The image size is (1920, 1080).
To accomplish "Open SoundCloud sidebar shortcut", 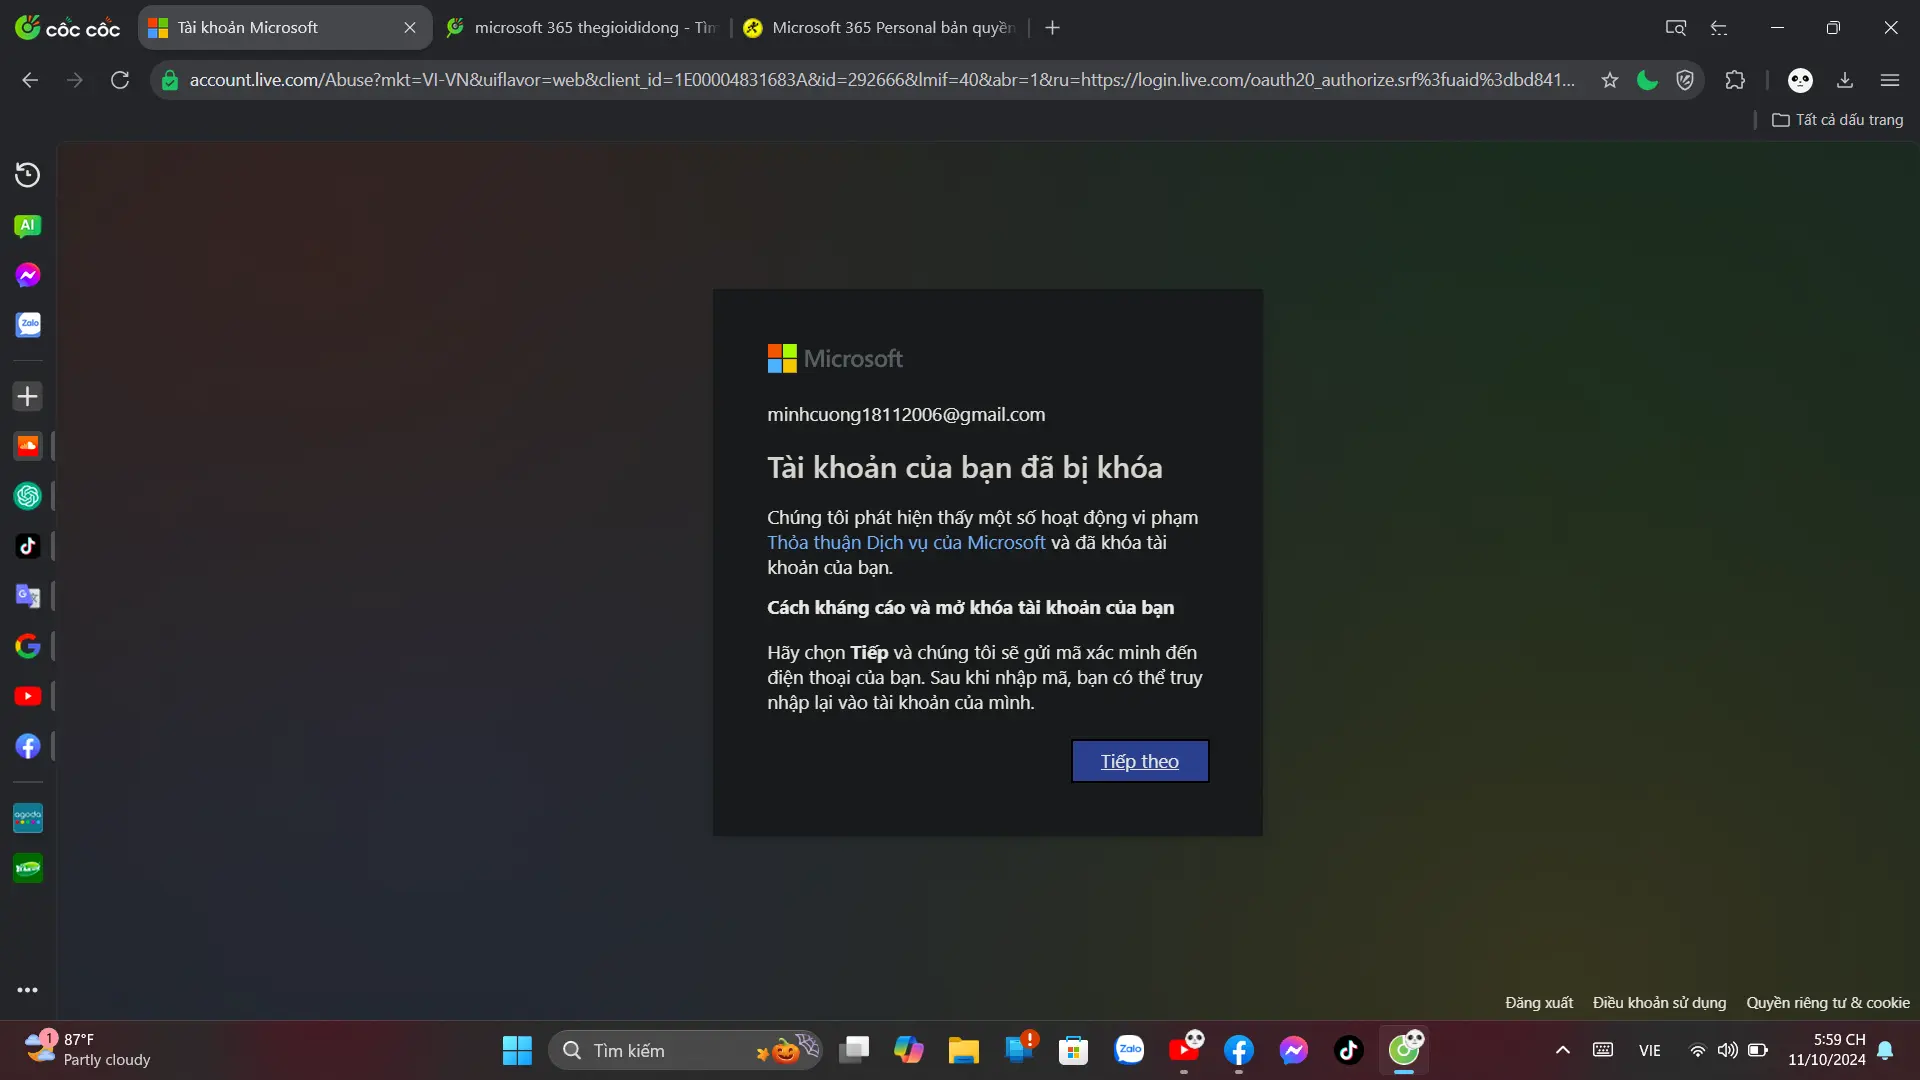I will point(28,446).
